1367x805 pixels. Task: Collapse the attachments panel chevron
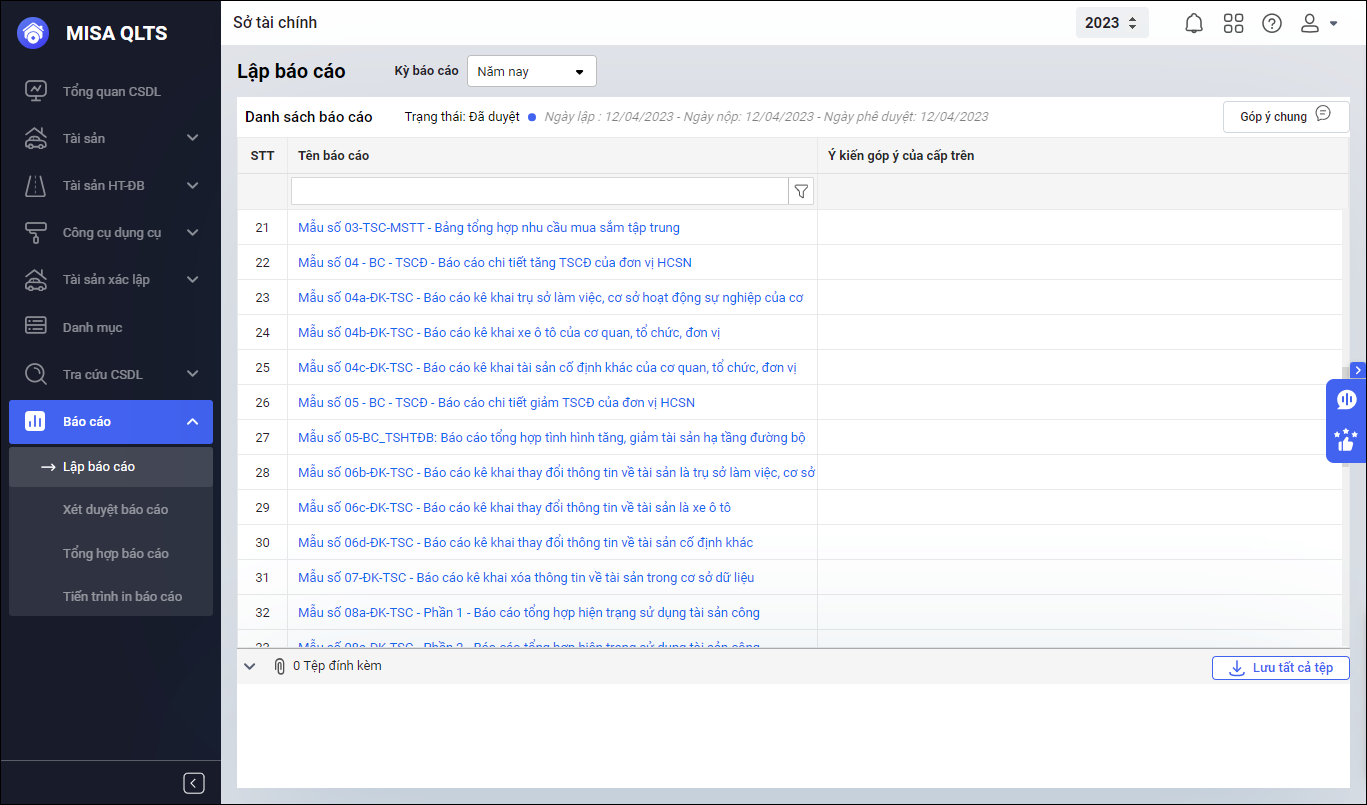pyautogui.click(x=250, y=666)
